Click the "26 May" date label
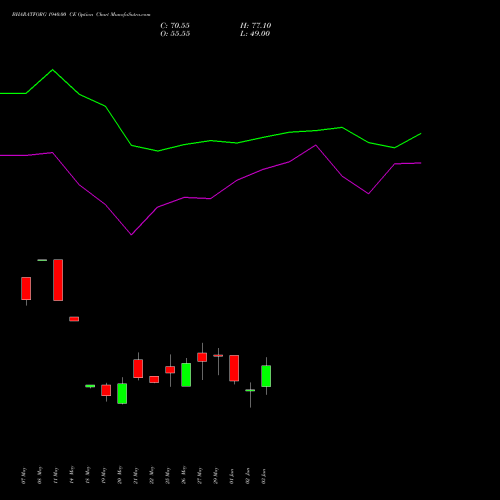500x500 pixels. 184,476
